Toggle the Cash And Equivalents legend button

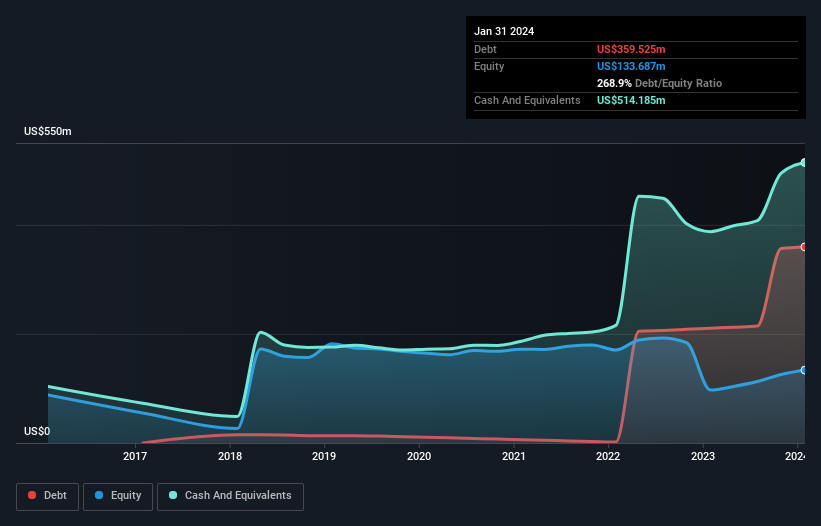tap(230, 496)
